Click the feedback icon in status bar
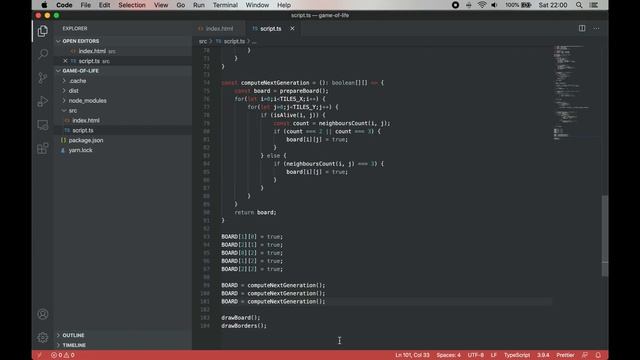The width and height of the screenshot is (640, 360). click(585, 355)
